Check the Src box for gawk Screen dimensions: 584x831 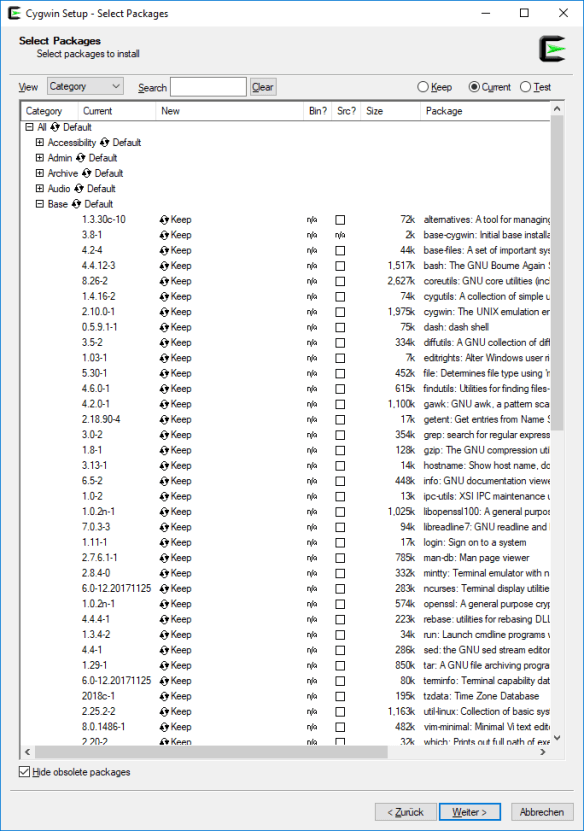(x=340, y=404)
